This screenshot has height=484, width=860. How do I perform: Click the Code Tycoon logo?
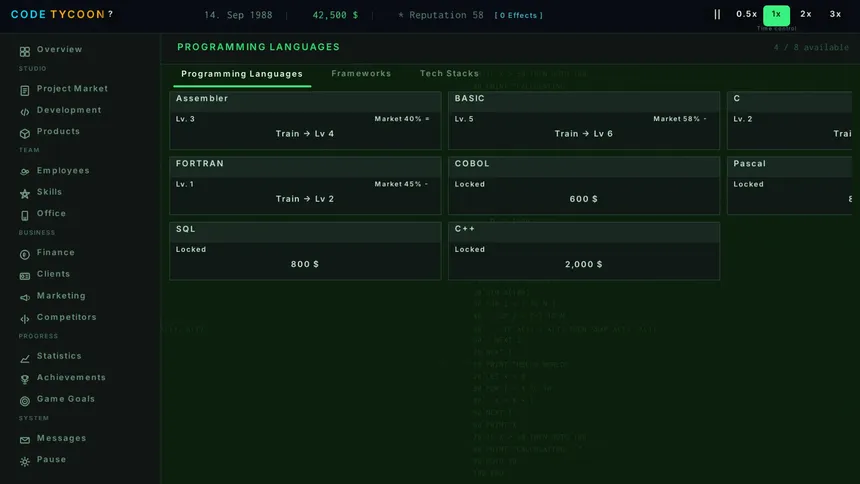tap(58, 14)
